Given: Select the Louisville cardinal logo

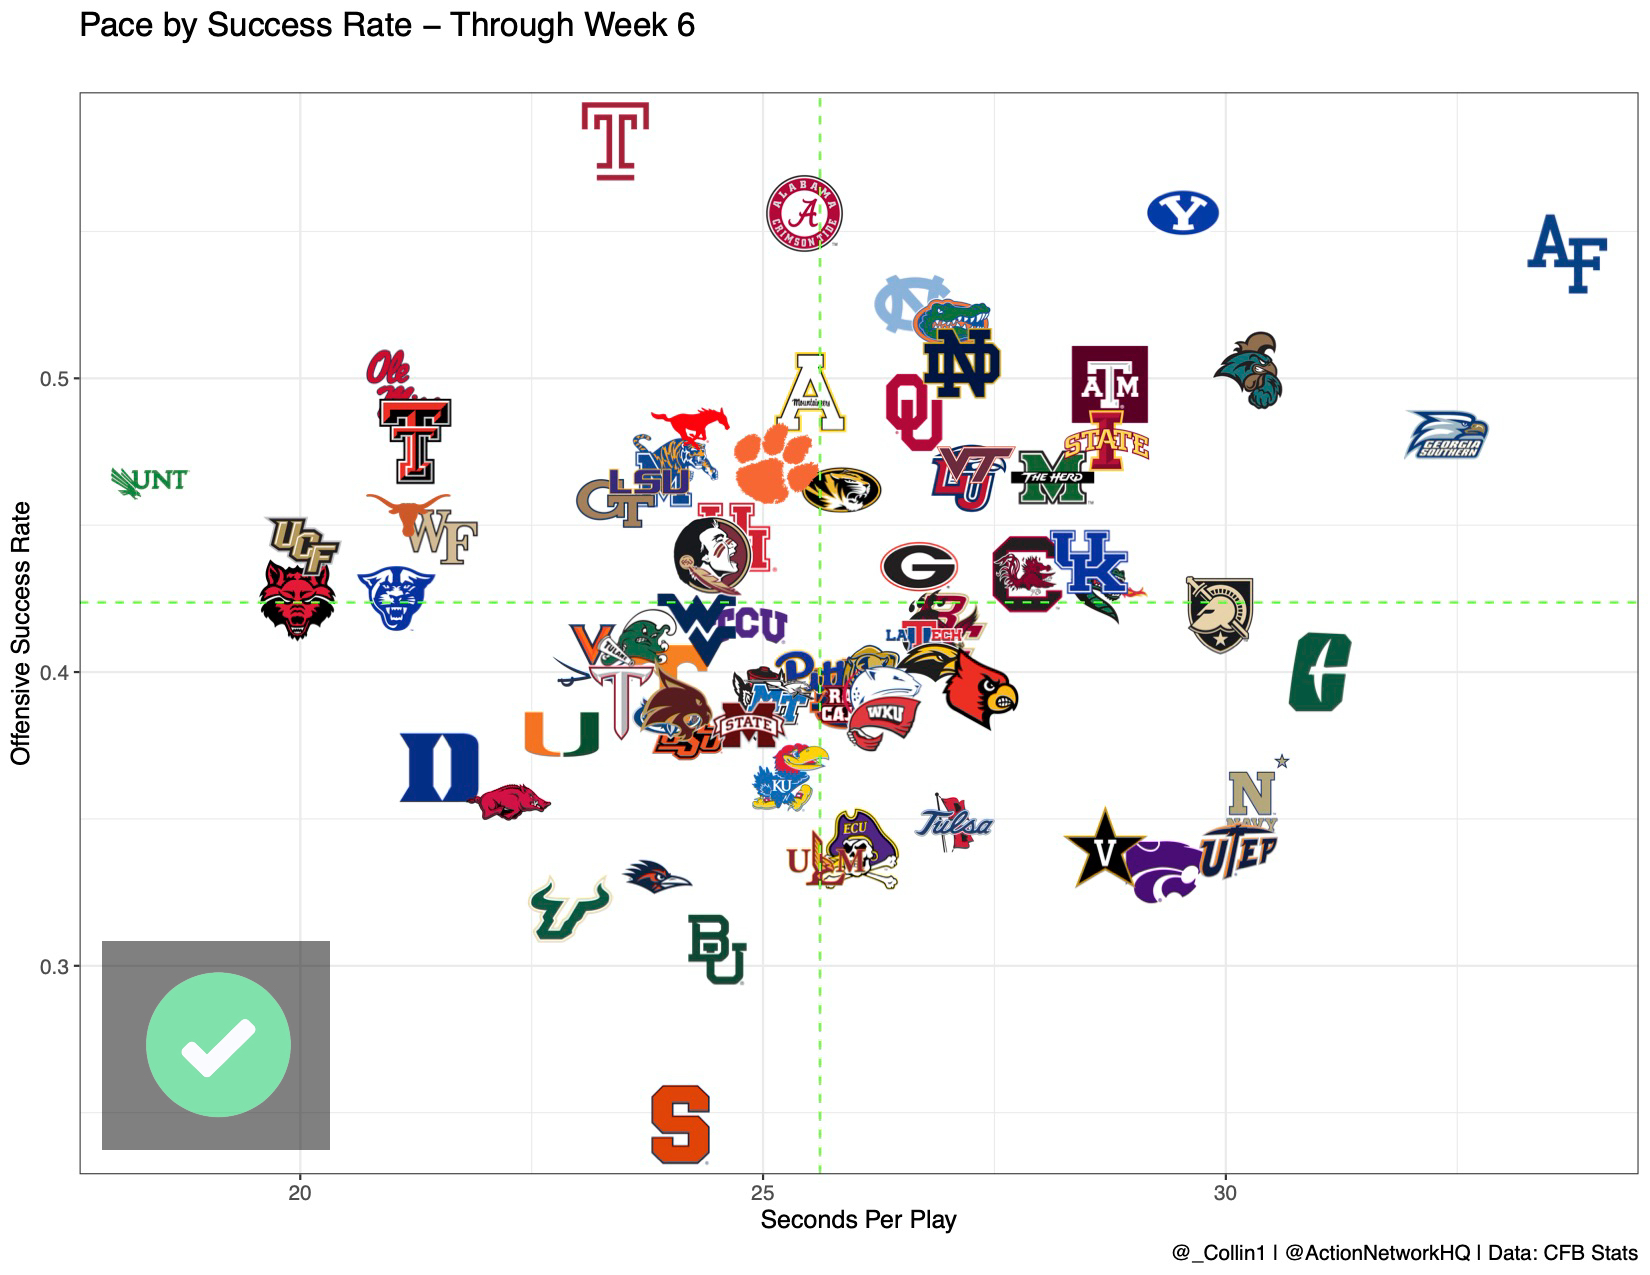Looking at the screenshot, I should [980, 689].
